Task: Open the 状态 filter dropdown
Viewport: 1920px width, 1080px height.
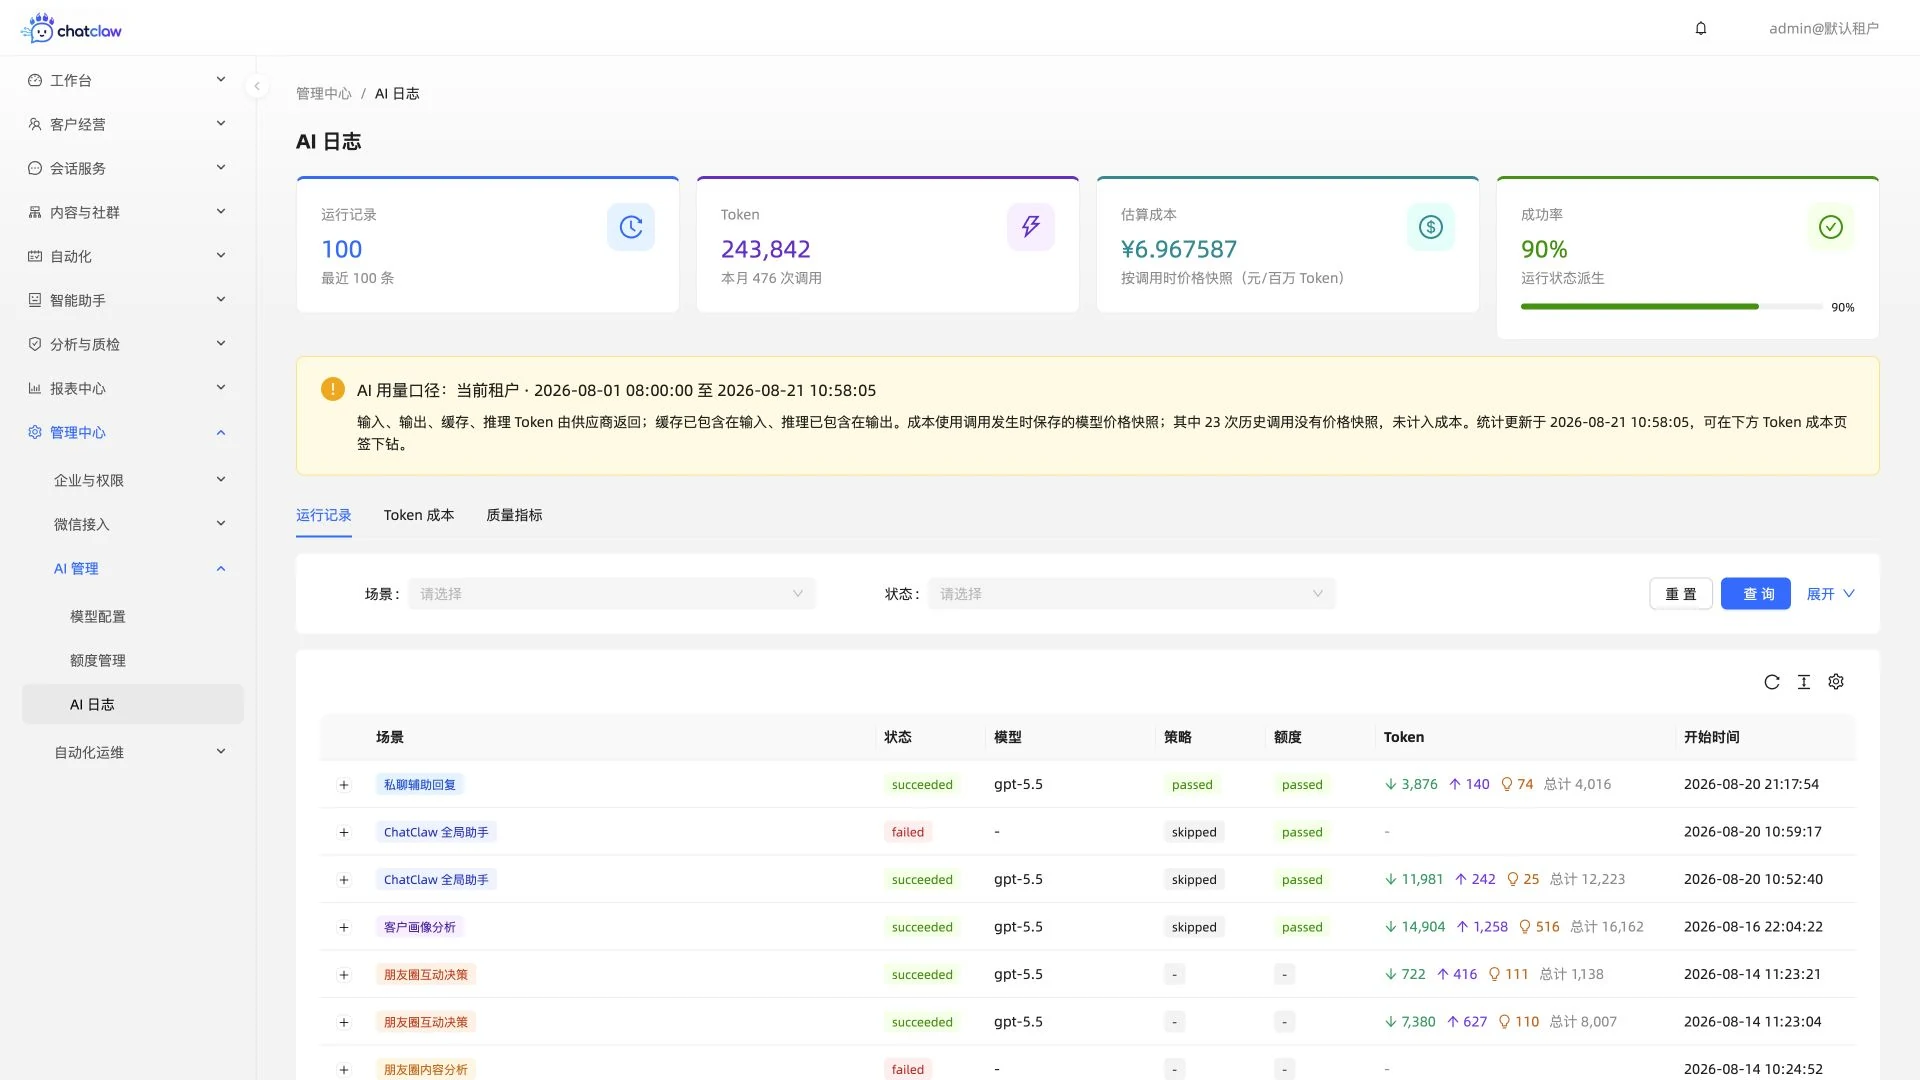Action: pos(1132,594)
